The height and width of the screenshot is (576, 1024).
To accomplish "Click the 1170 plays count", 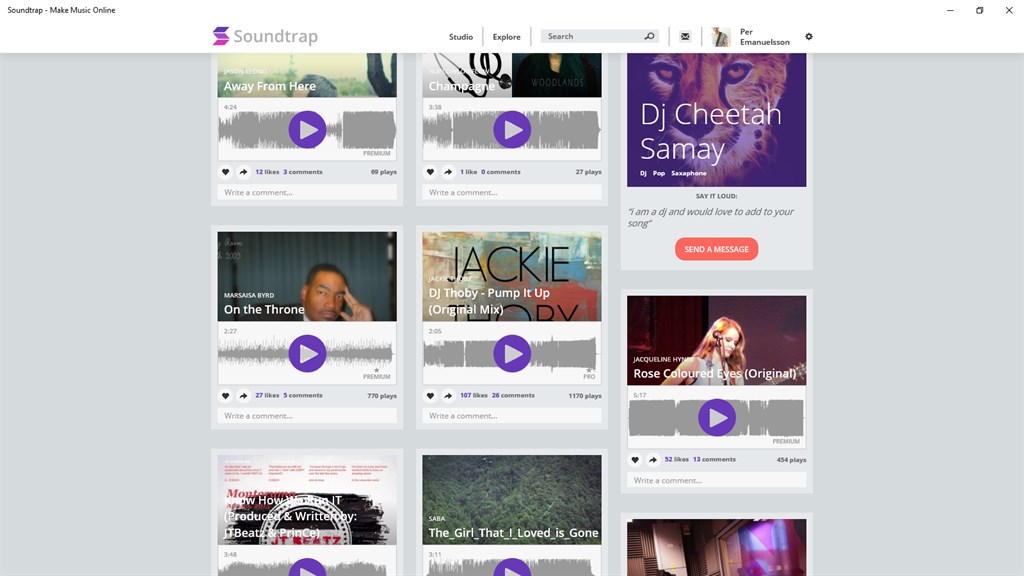I will click(584, 396).
